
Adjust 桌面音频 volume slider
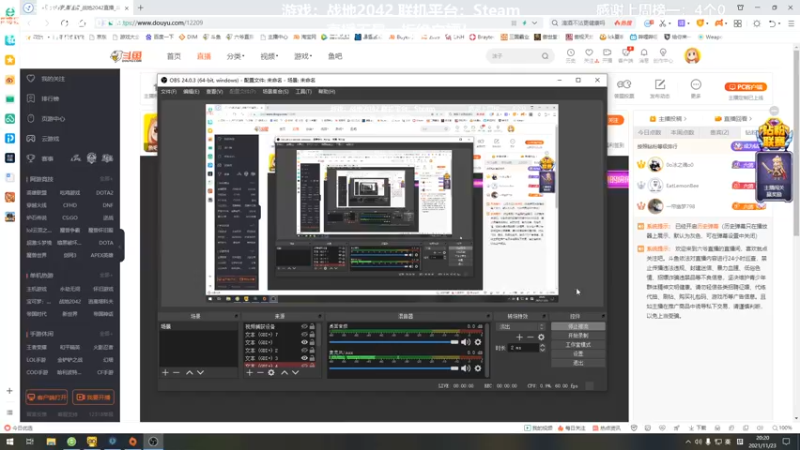394,342
